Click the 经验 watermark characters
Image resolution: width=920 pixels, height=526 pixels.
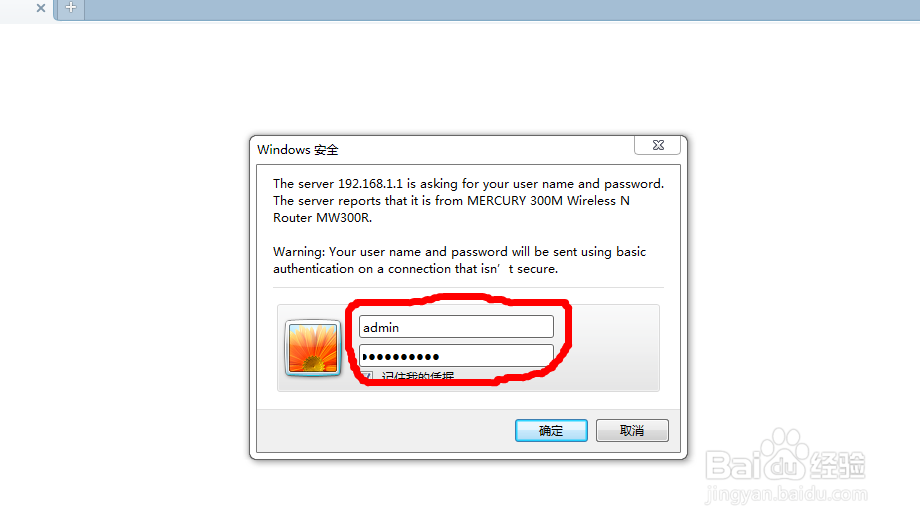click(838, 466)
